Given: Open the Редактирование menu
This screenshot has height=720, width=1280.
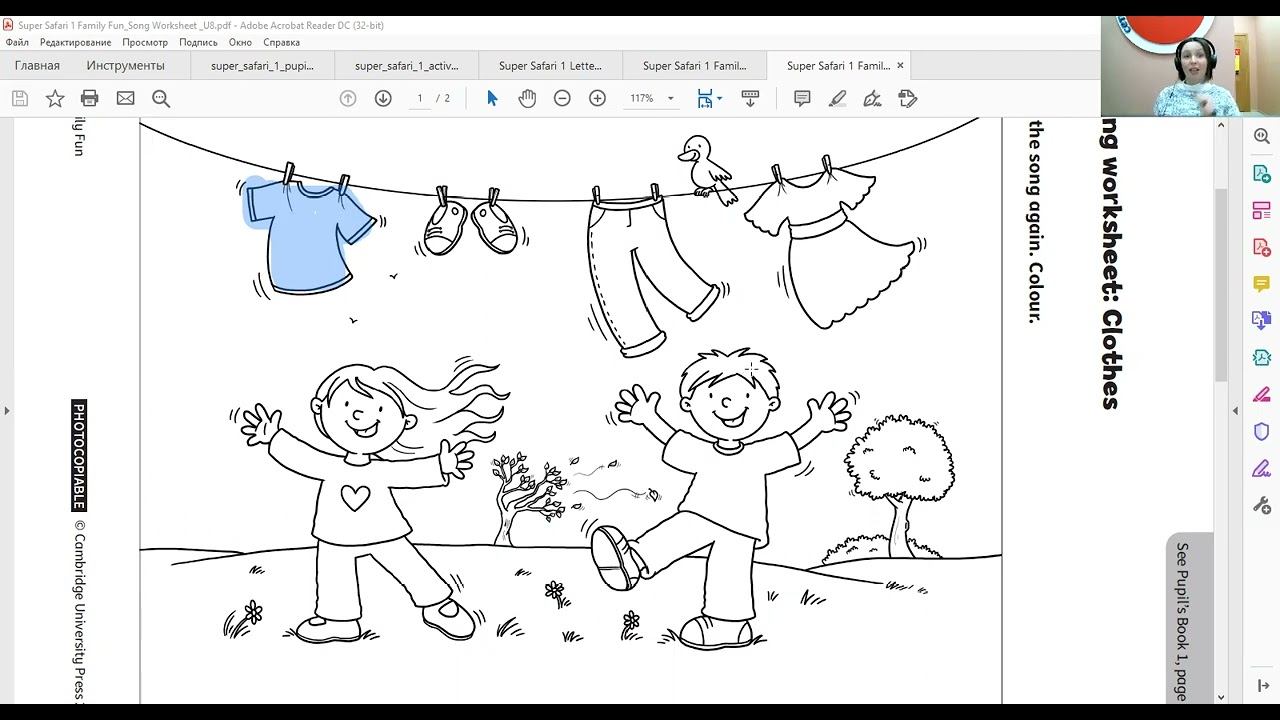Looking at the screenshot, I should point(76,43).
